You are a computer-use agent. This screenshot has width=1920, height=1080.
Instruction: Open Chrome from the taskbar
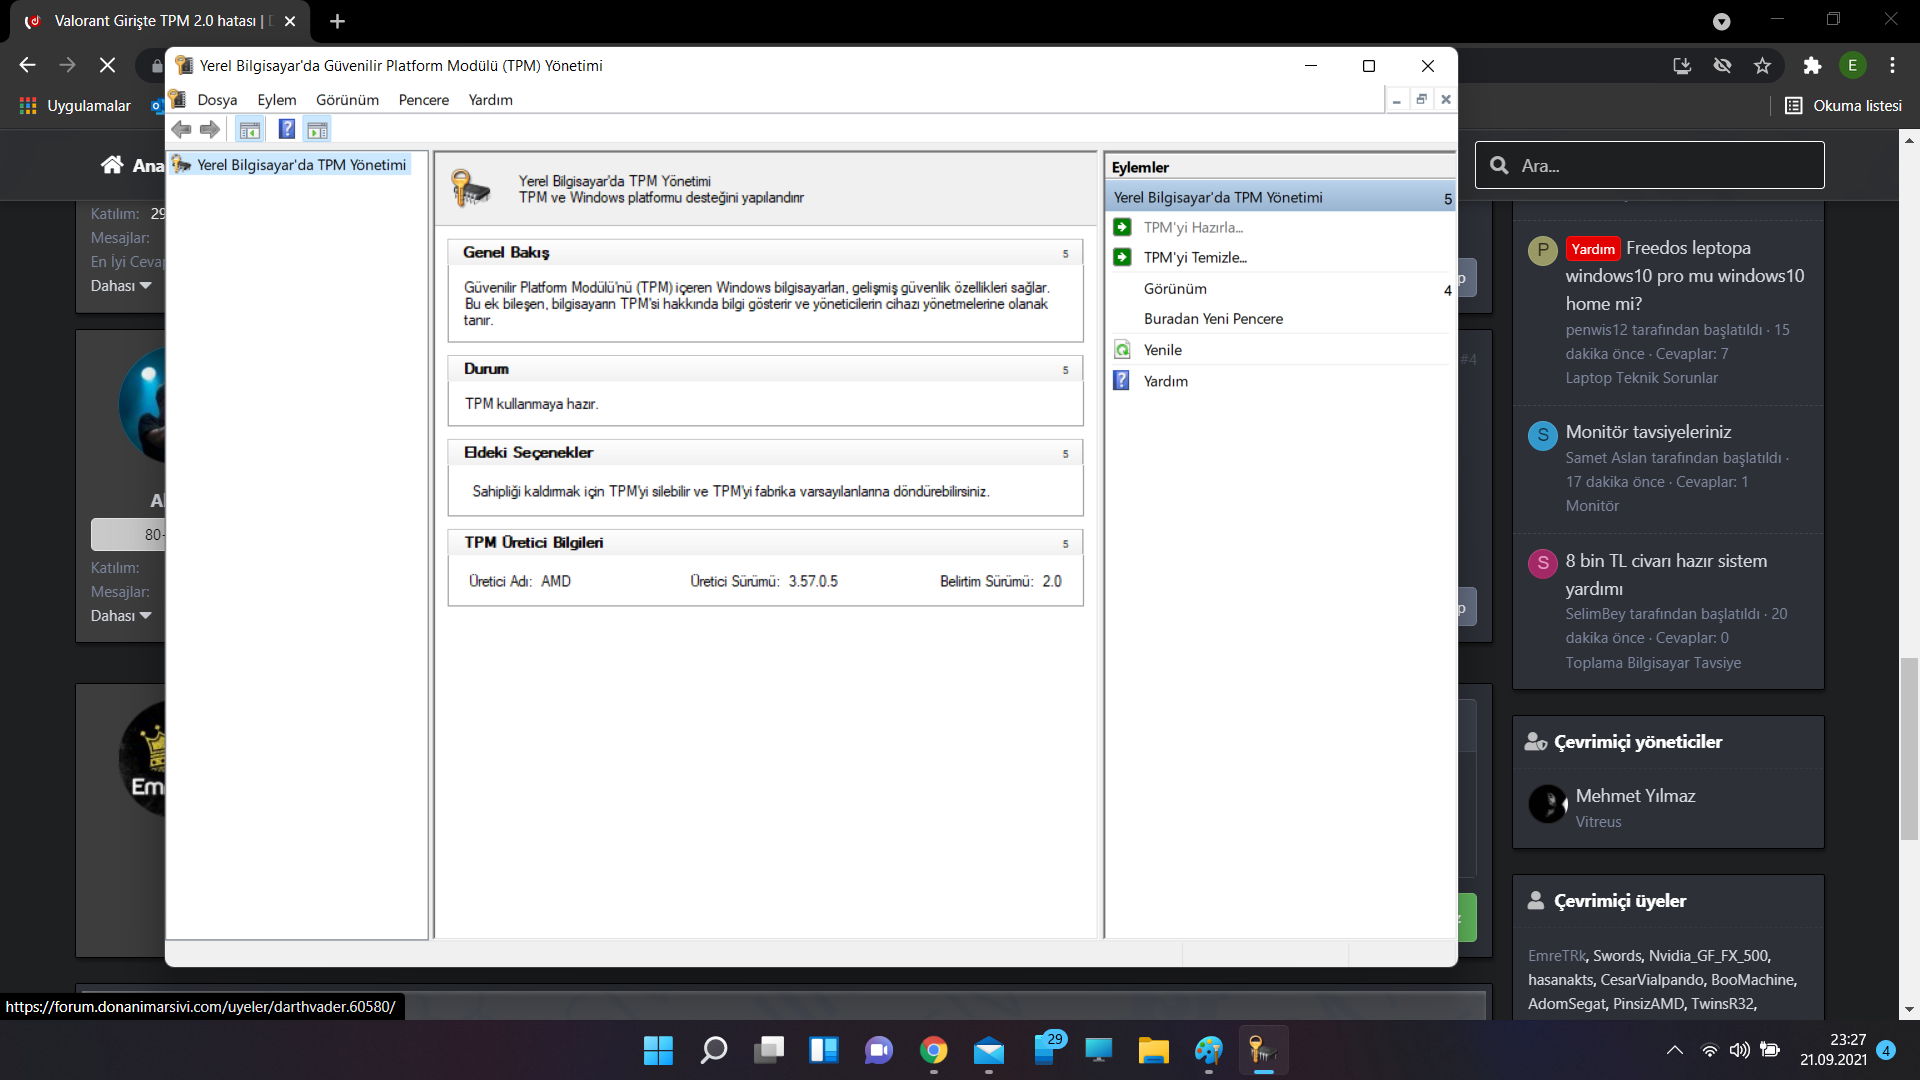pyautogui.click(x=934, y=1050)
